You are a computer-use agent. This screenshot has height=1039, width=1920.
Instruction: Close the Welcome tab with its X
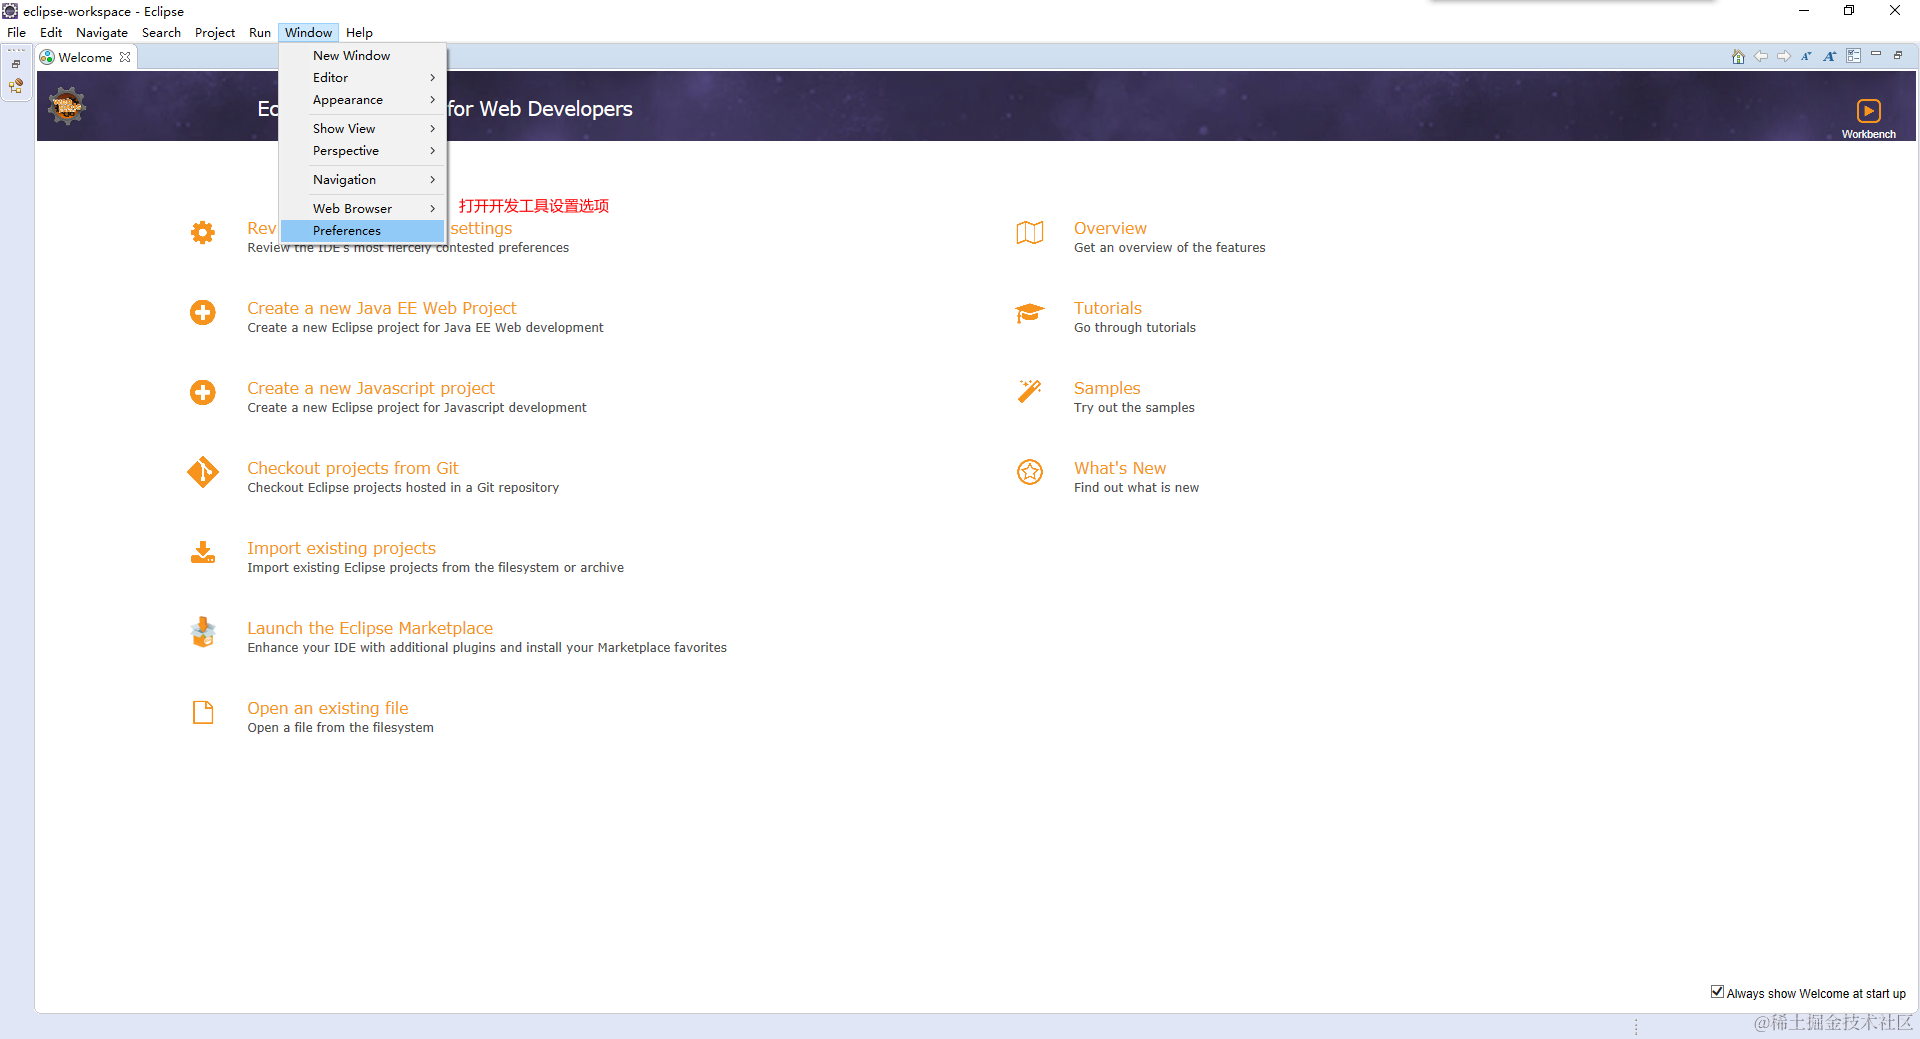(x=125, y=57)
